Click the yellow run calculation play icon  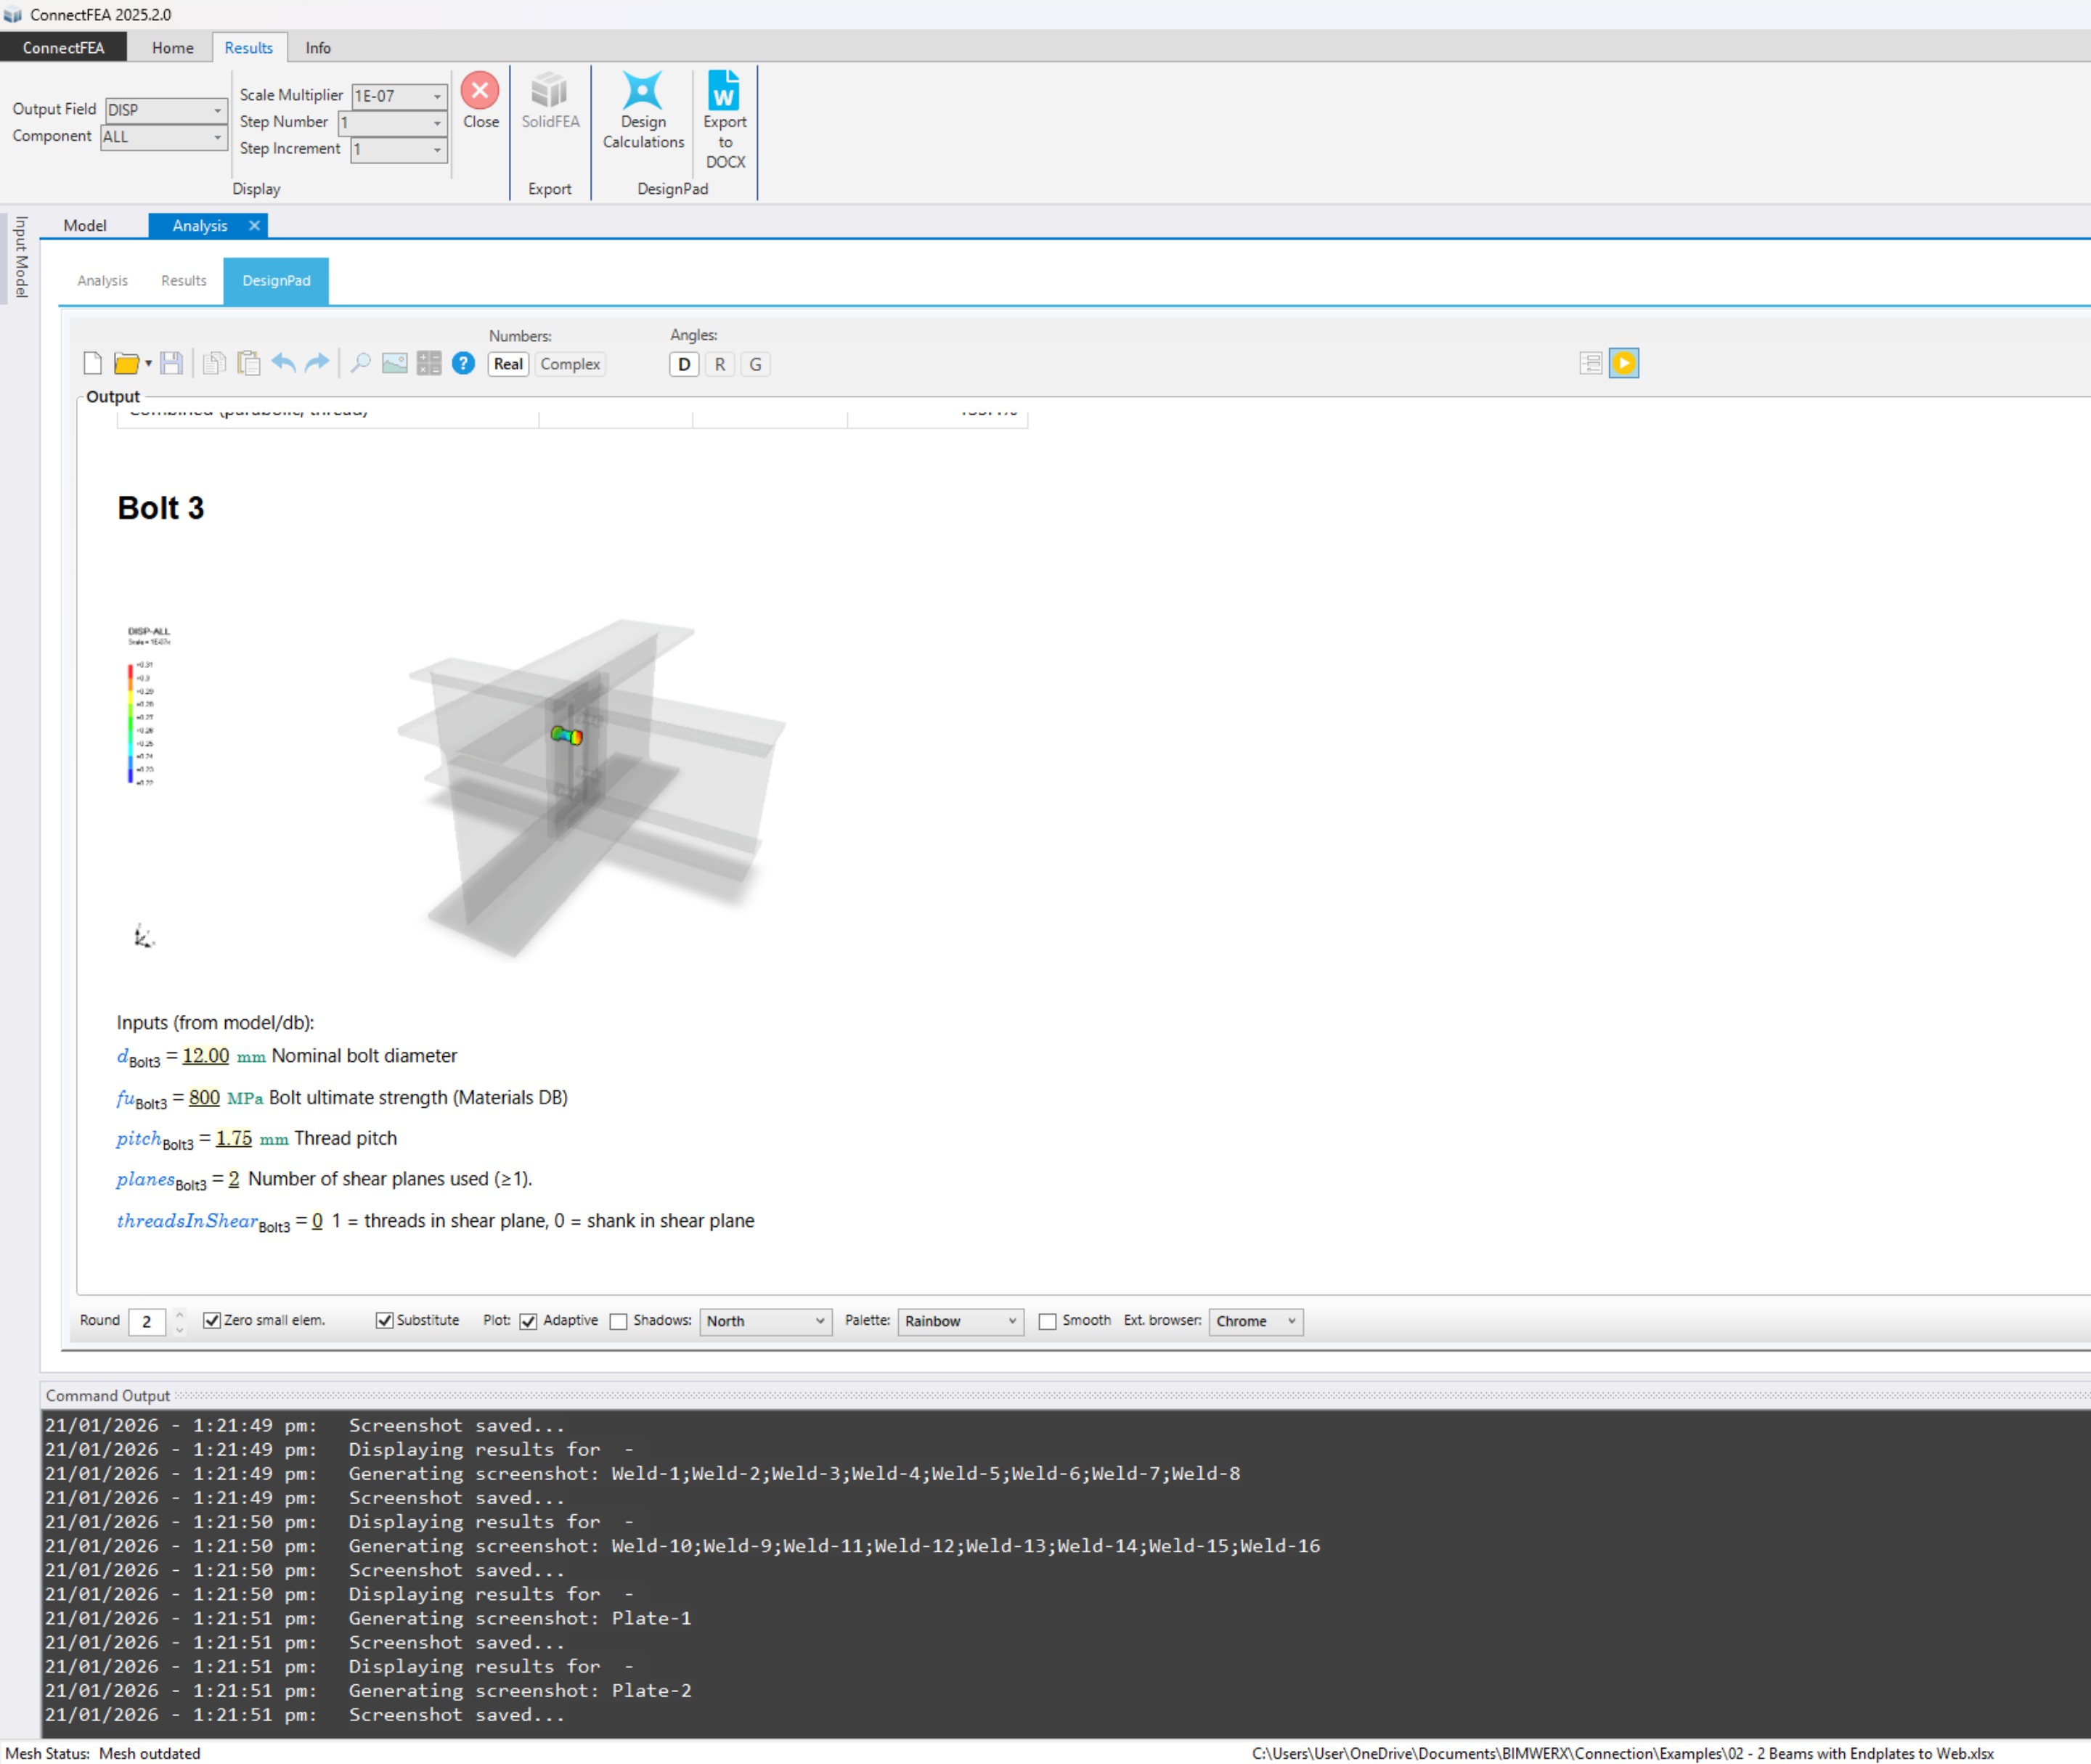(x=1623, y=363)
